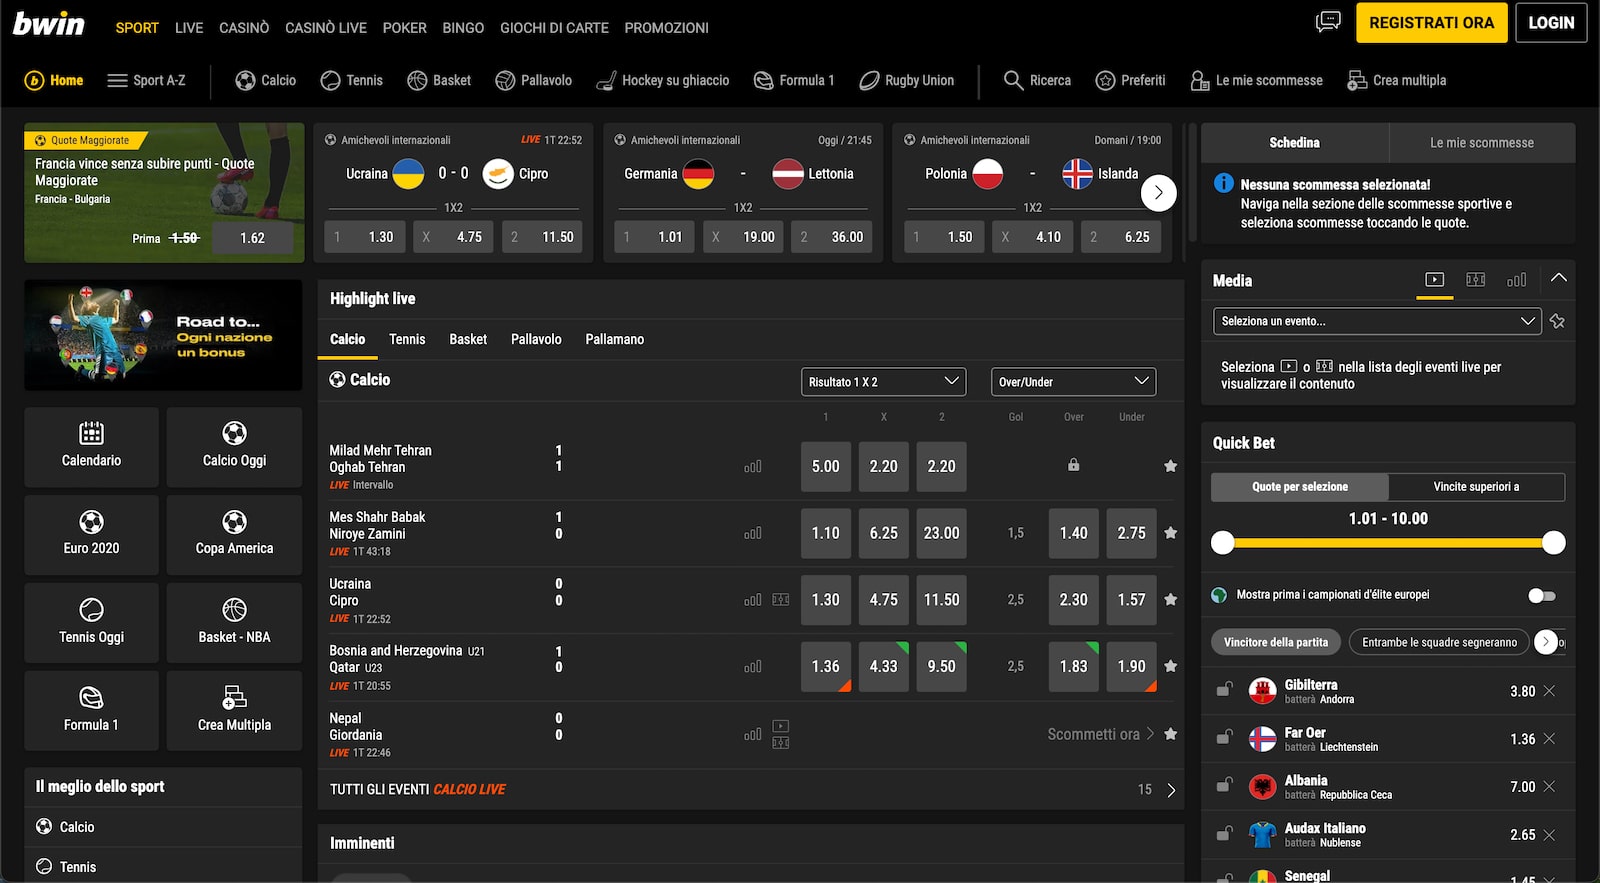Open the Tennis Oggi tile

(x=91, y=623)
